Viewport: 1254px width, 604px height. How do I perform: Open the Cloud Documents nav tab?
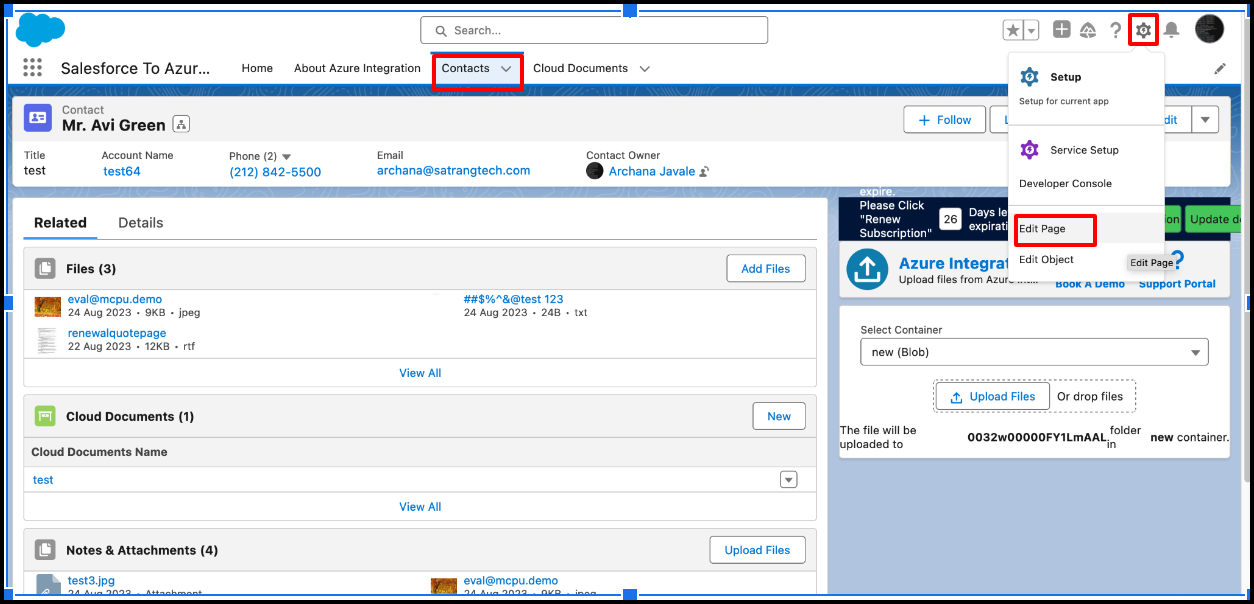pos(580,68)
